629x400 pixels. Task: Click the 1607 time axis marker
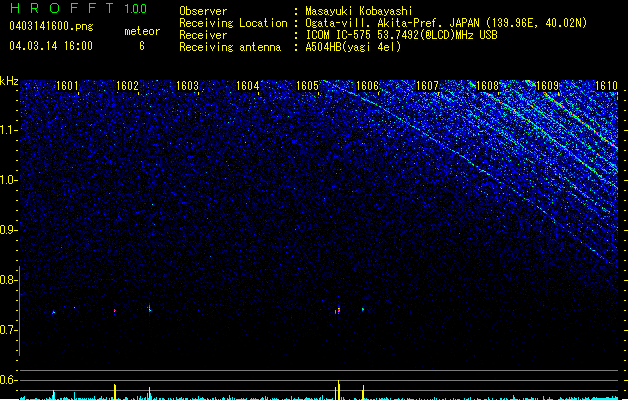(428, 86)
